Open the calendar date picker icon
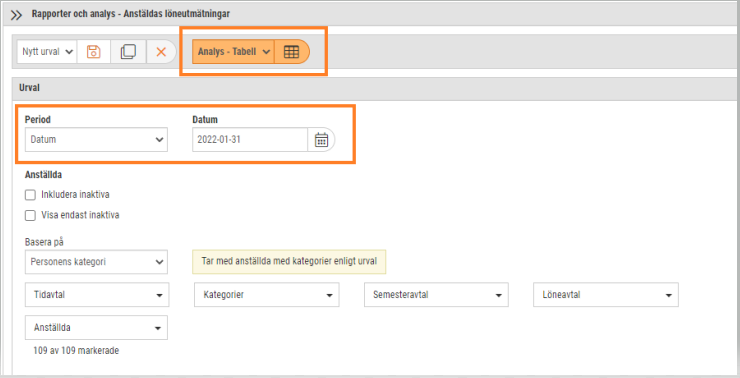 tap(321, 140)
